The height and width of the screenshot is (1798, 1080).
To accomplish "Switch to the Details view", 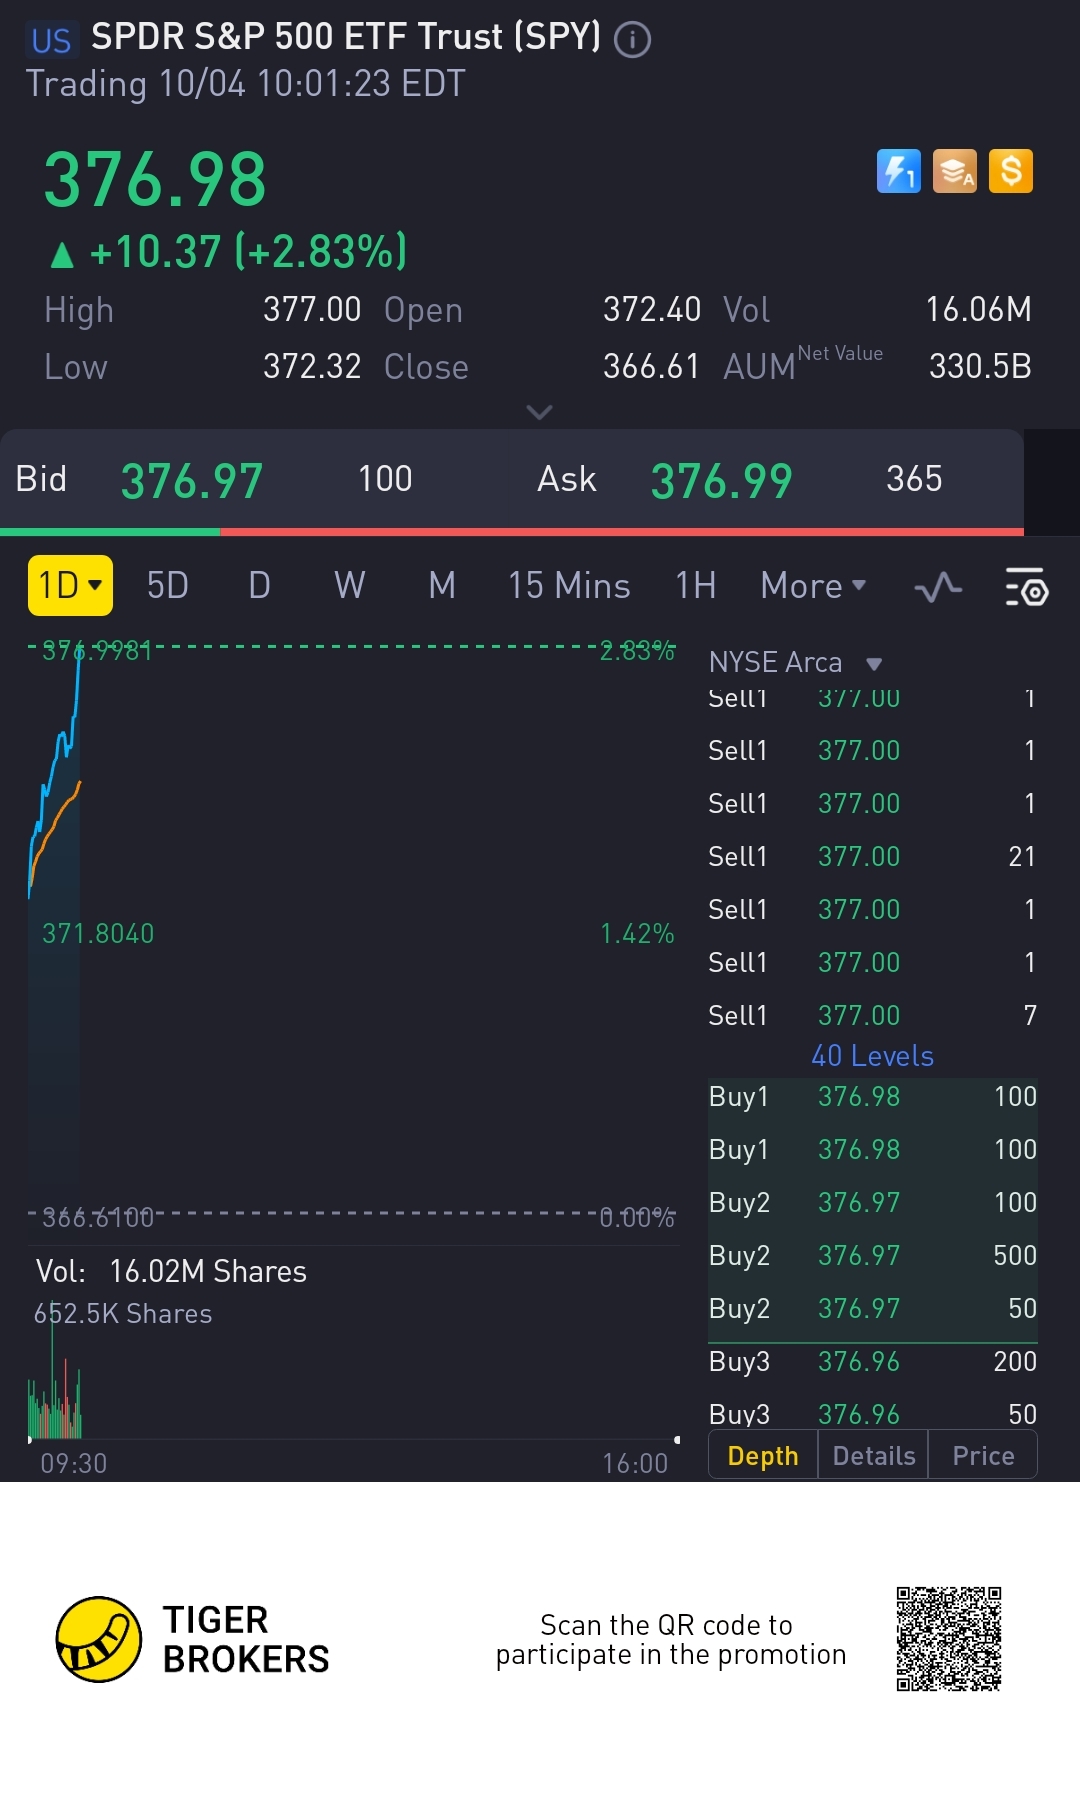I will pos(873,1455).
